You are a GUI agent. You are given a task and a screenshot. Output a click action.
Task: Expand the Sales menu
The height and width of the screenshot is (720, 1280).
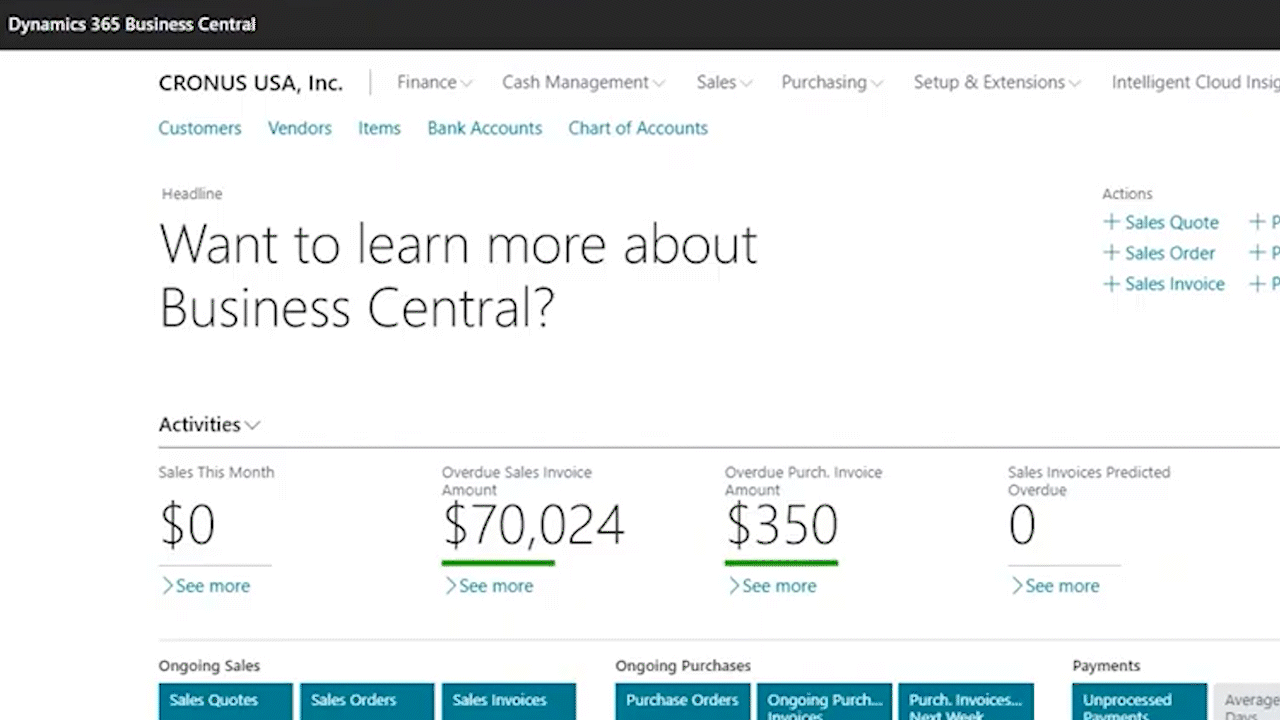[724, 82]
